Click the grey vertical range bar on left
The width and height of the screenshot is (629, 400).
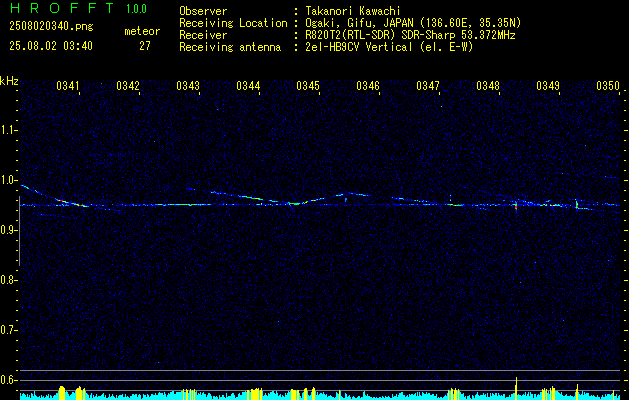[x=19, y=231]
